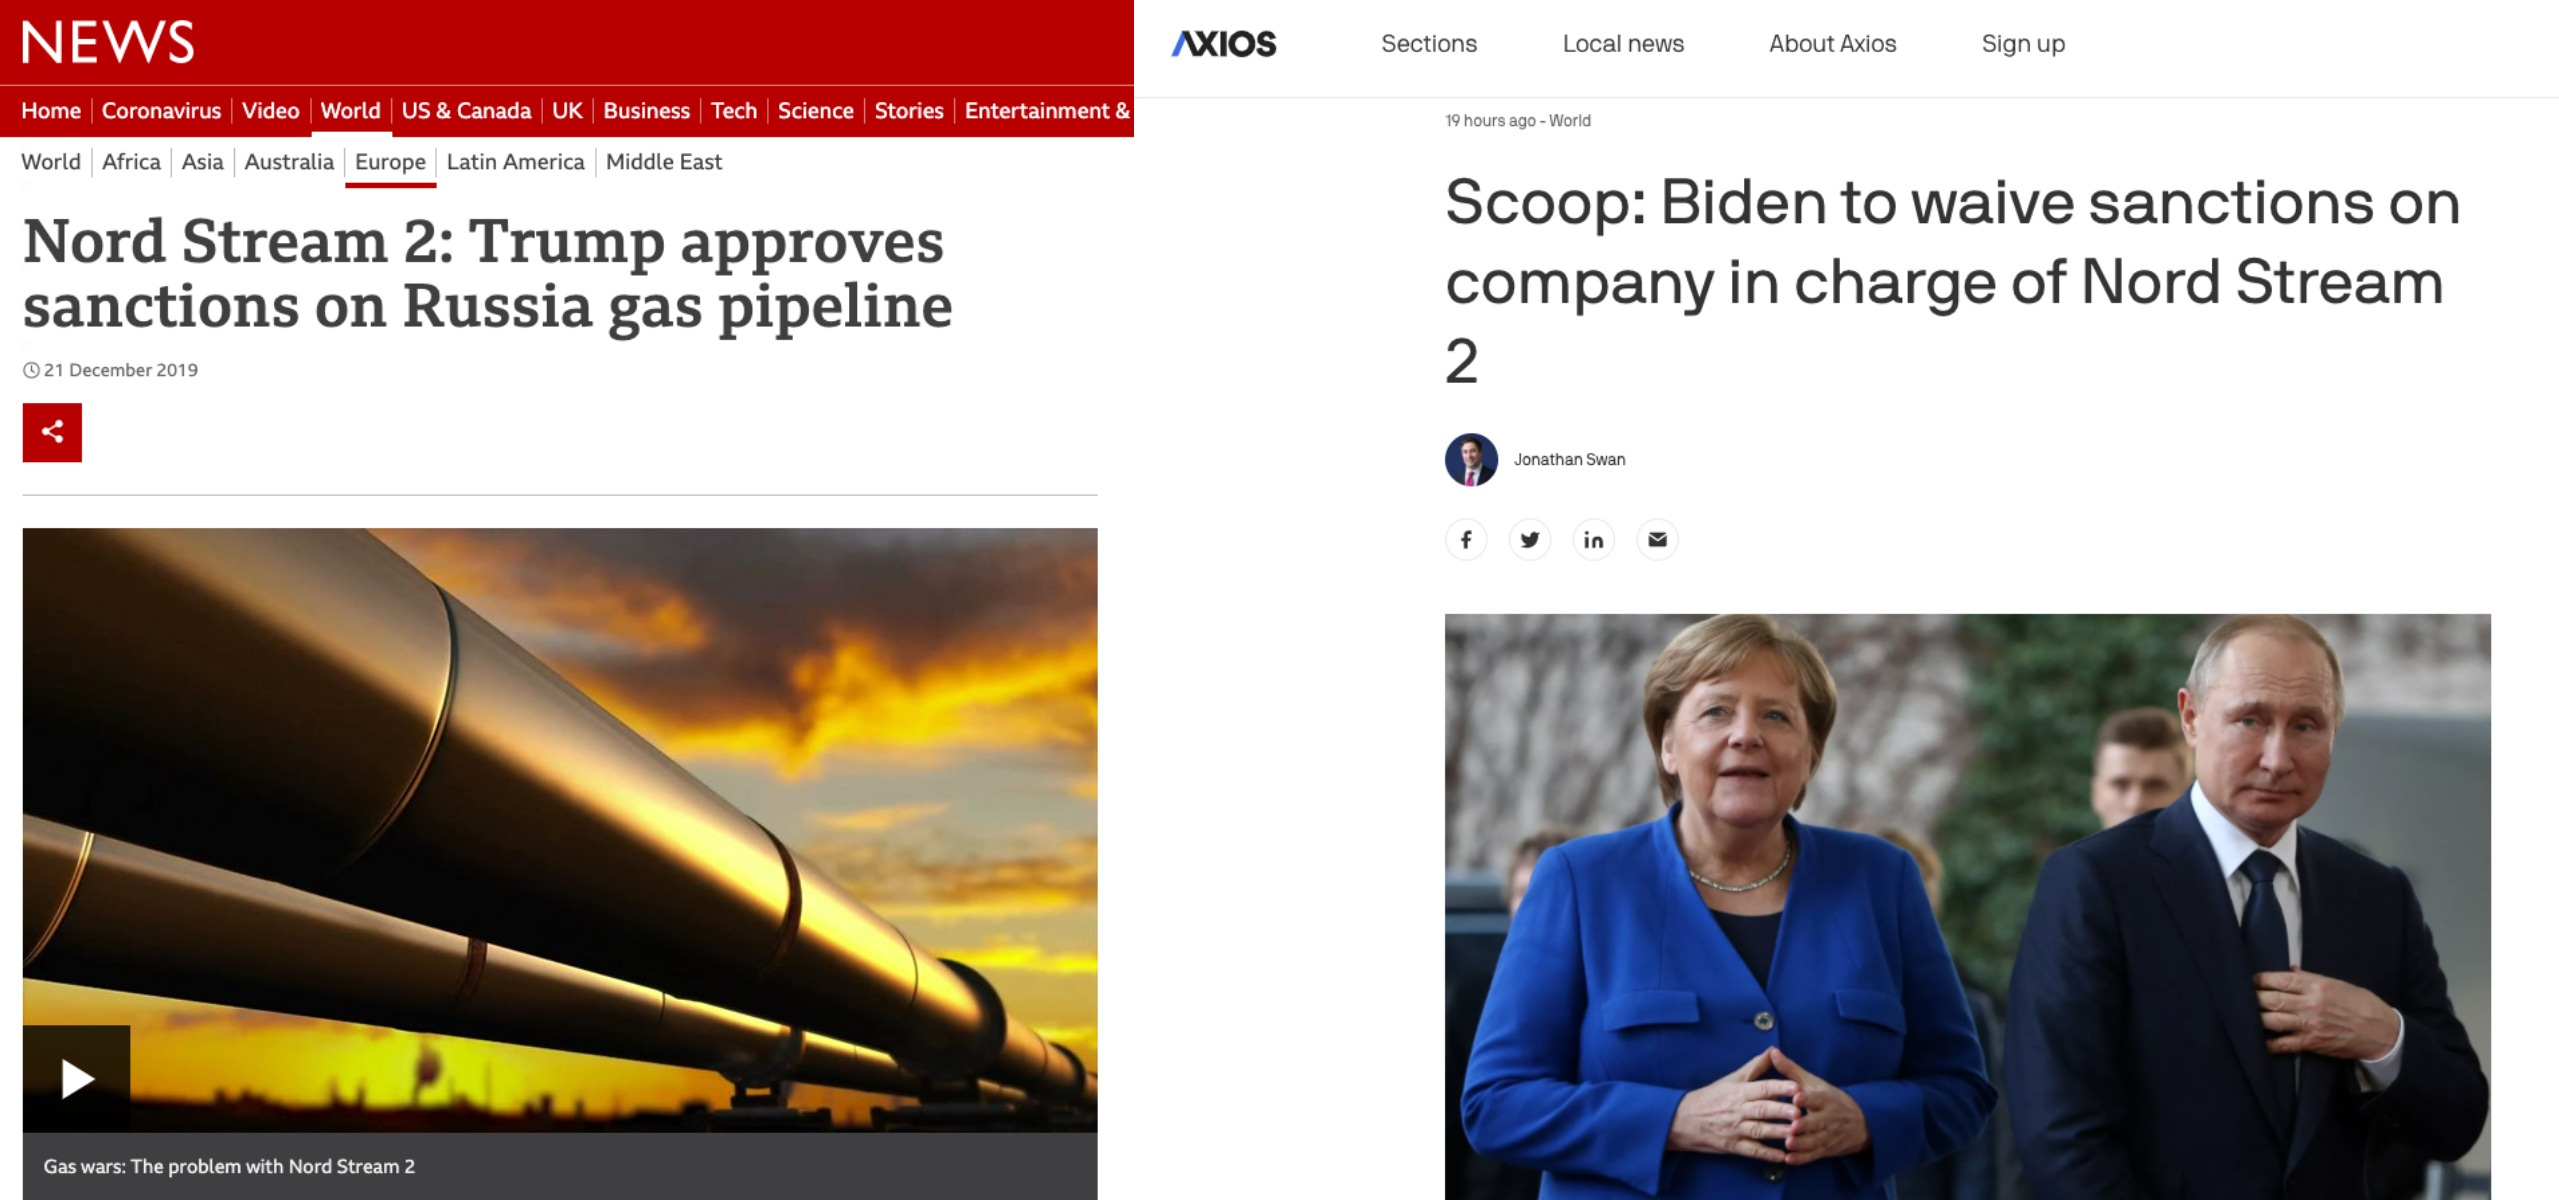
Task: Click the Merkel and Putin photo
Action: click(x=1967, y=906)
